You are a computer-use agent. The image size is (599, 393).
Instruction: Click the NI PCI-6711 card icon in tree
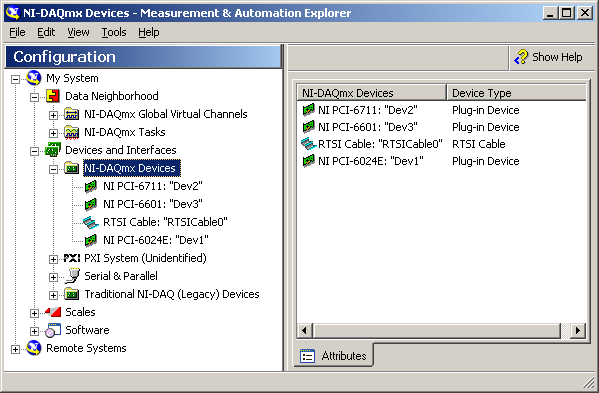91,186
